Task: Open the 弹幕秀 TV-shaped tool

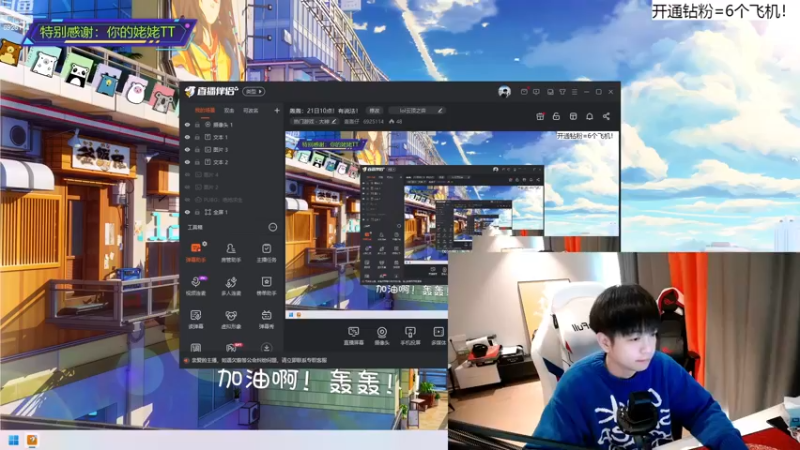Action: tap(266, 319)
